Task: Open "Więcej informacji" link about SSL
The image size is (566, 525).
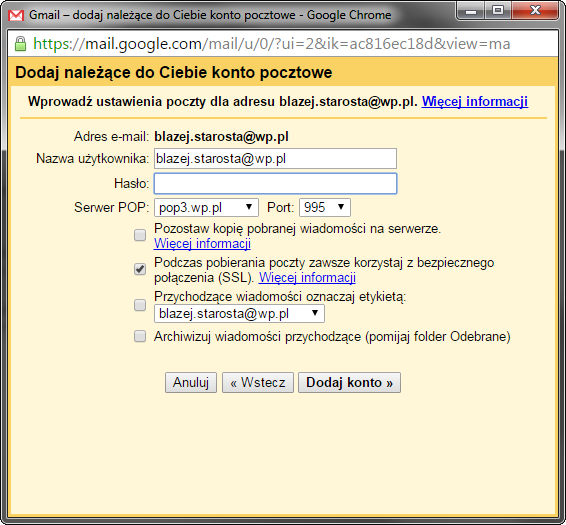Action: pyautogui.click(x=307, y=278)
